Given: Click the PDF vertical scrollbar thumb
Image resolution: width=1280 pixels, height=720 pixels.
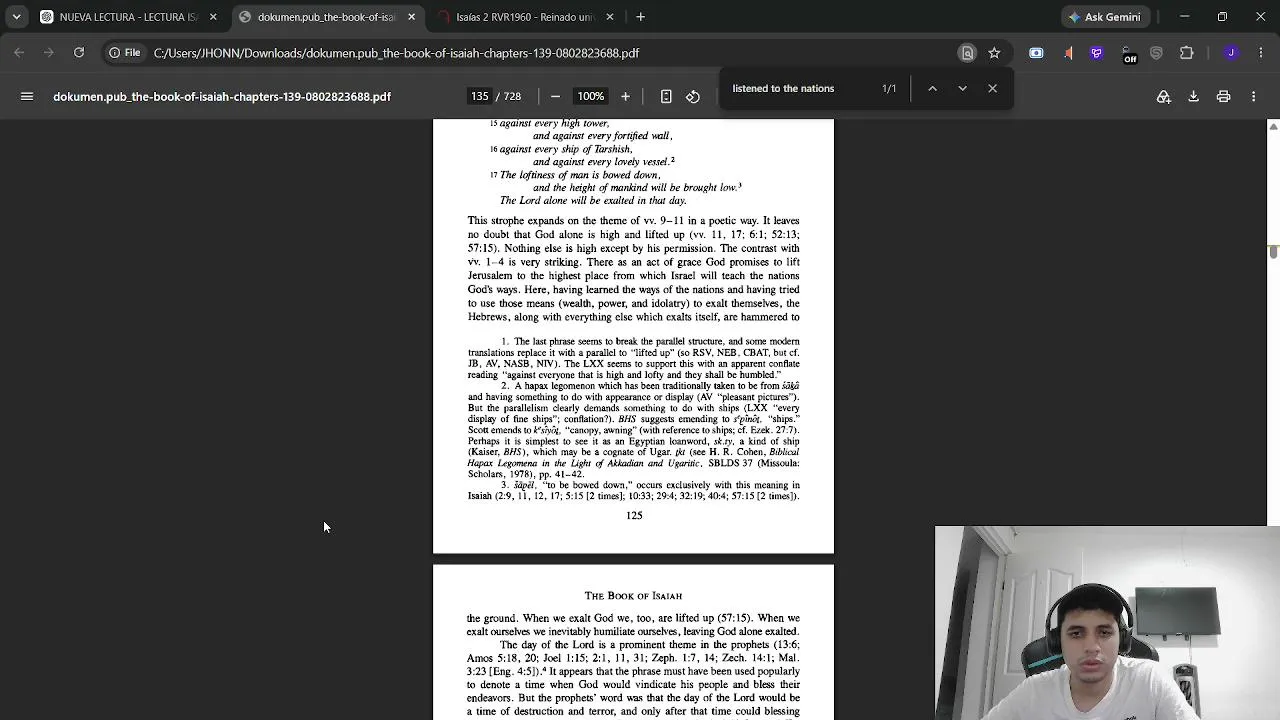Looking at the screenshot, I should [1273, 250].
